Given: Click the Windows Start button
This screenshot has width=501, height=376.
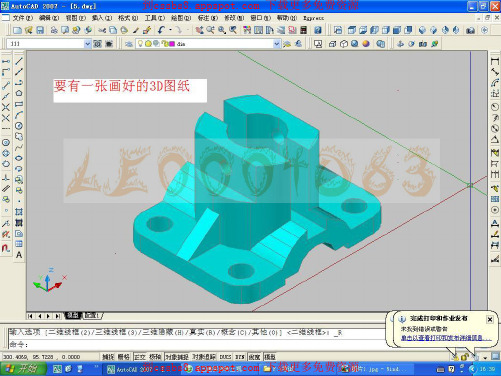Looking at the screenshot, I should coord(23,369).
